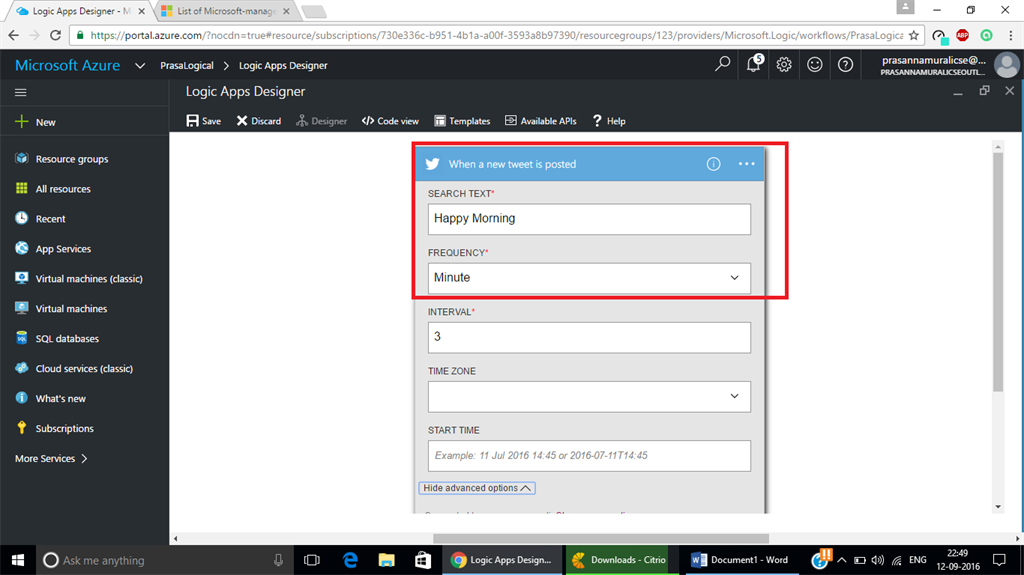Click the designer vertical scrollbar
This screenshot has height=575, width=1024.
997,271
